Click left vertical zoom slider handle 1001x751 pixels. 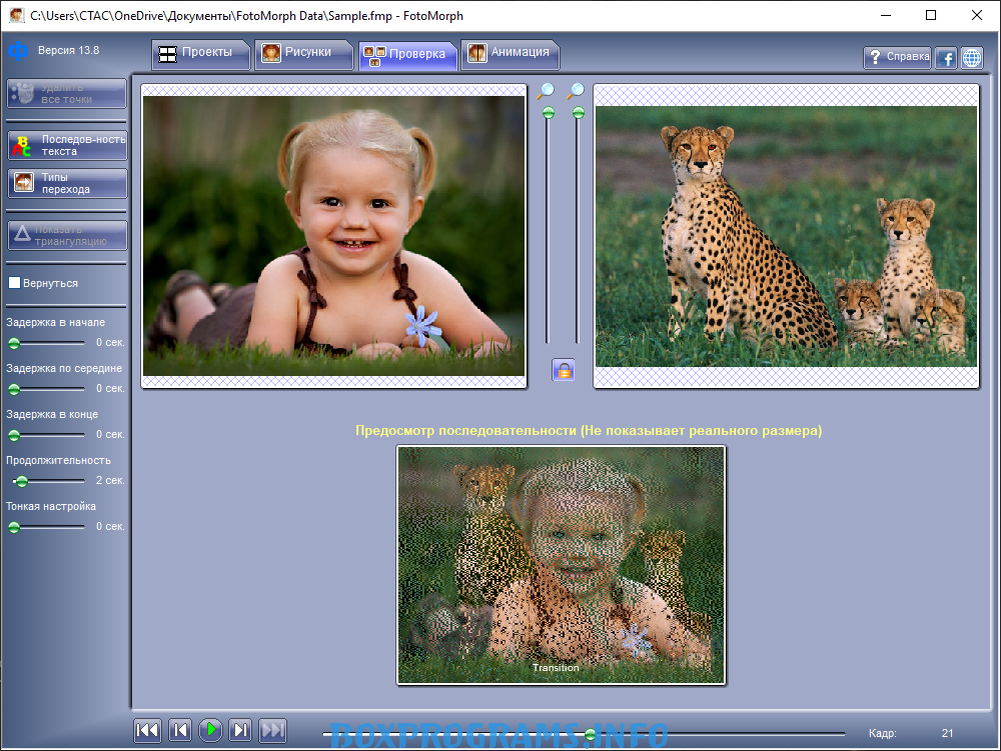548,113
